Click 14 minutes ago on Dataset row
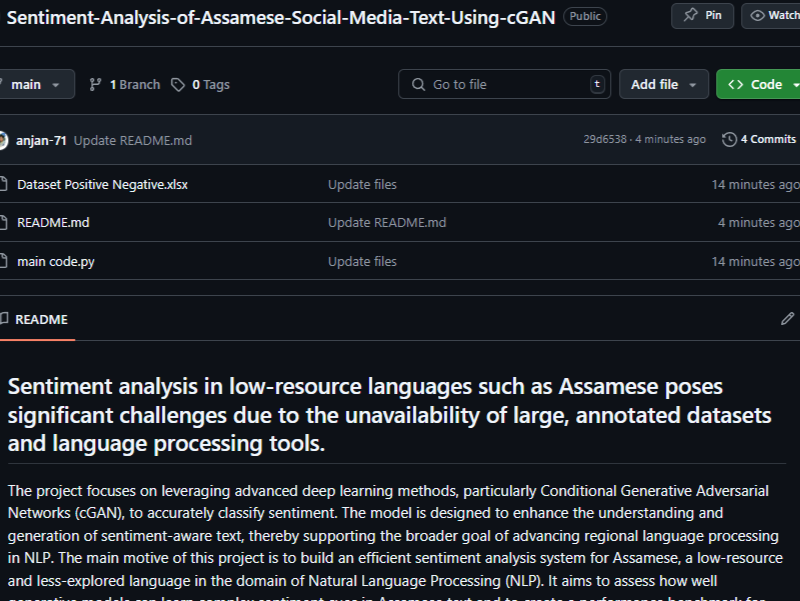 (756, 184)
